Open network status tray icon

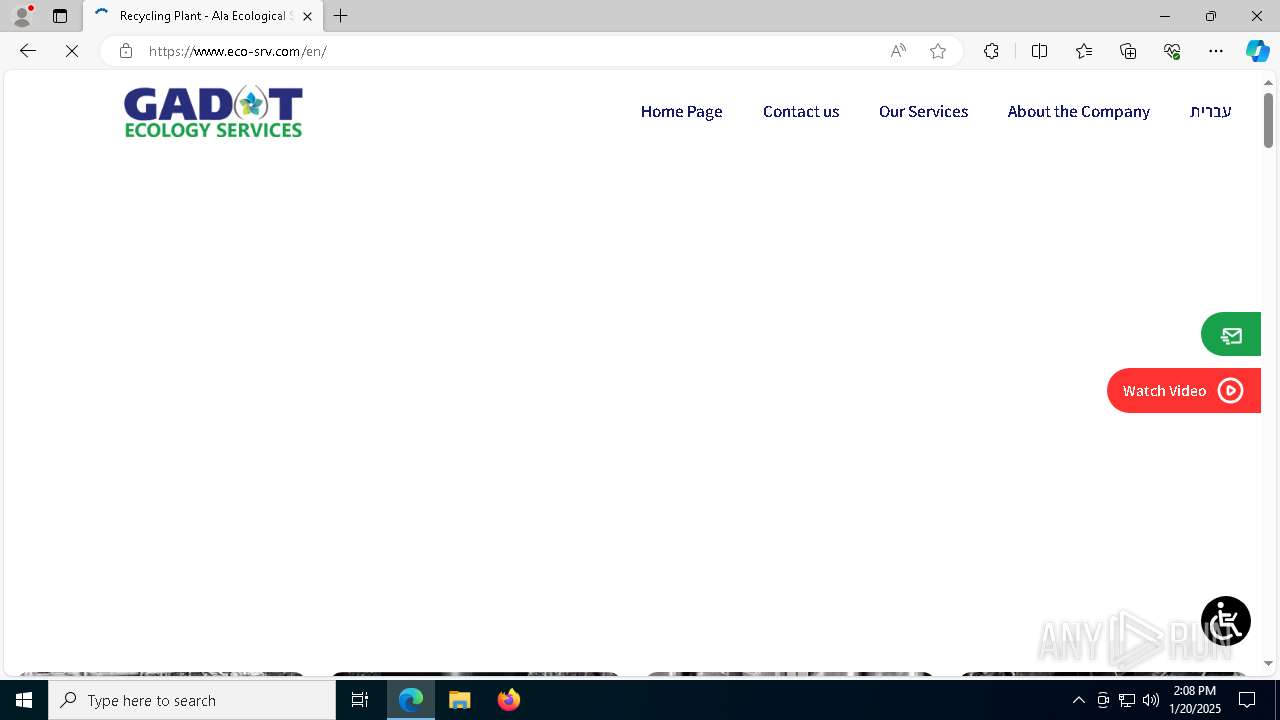(1127, 700)
